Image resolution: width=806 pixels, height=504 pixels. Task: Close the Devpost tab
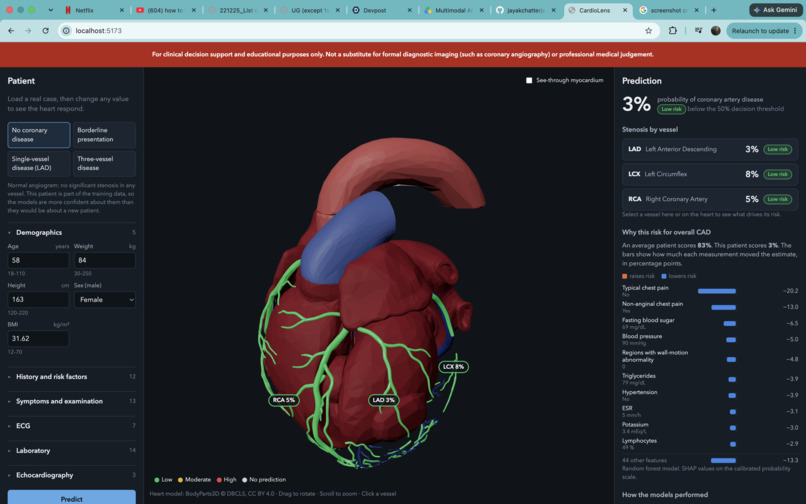pyautogui.click(x=410, y=10)
